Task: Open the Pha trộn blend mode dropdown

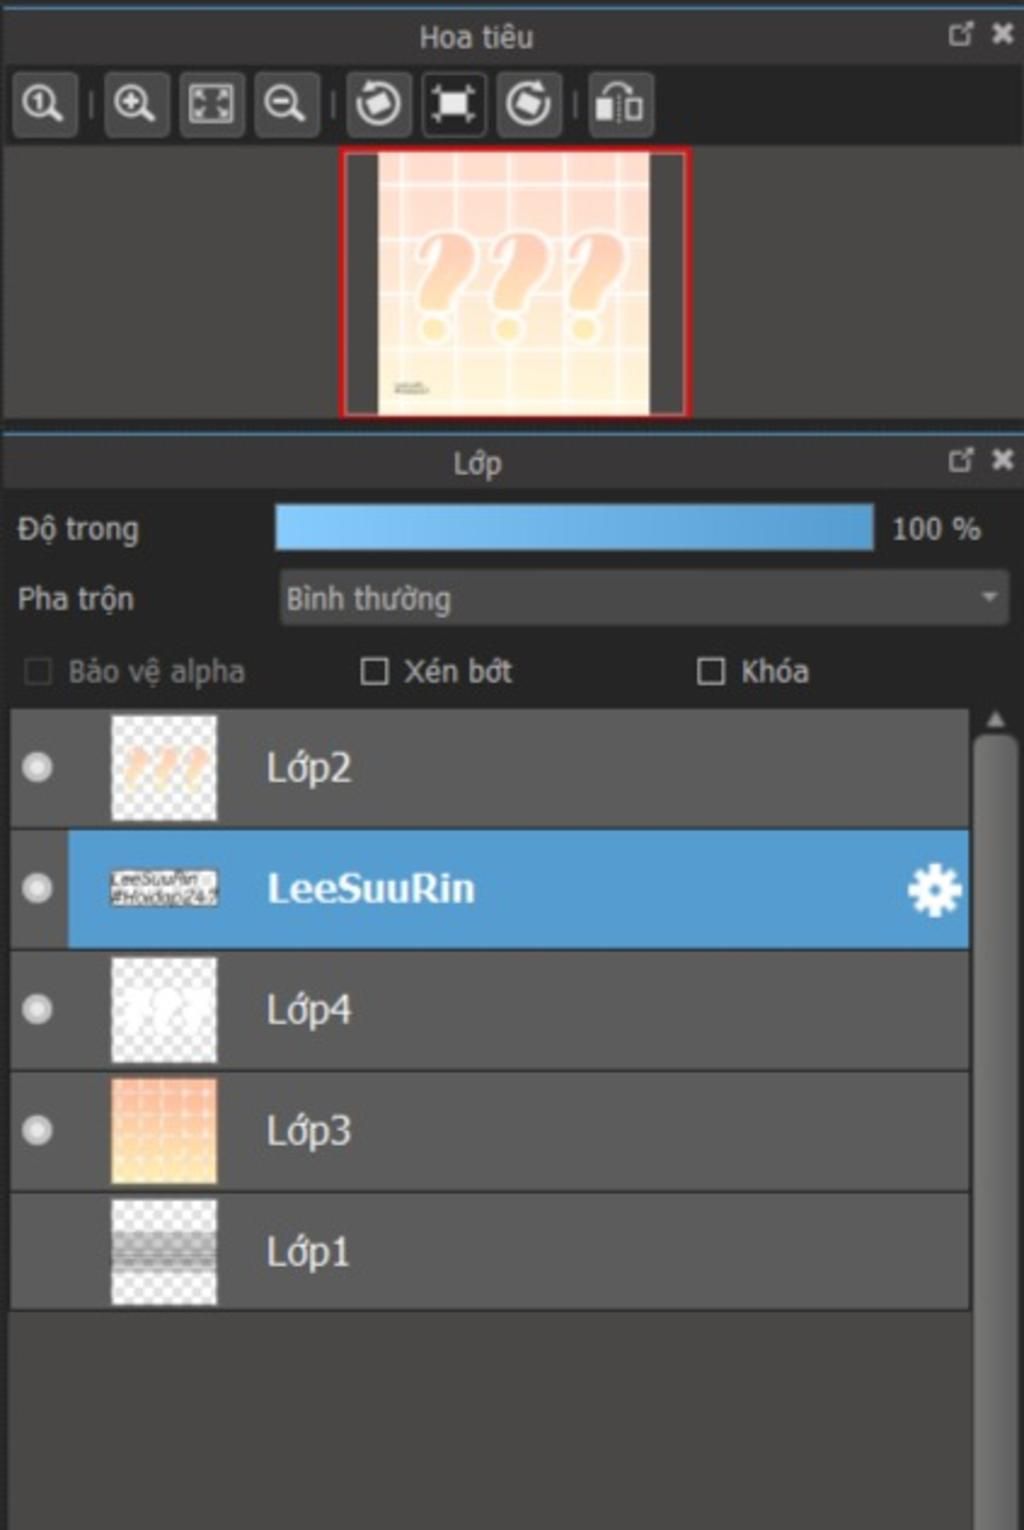Action: click(x=644, y=598)
